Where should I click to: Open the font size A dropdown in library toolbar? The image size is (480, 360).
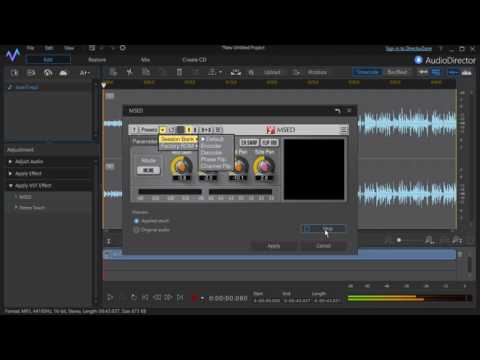pos(85,73)
